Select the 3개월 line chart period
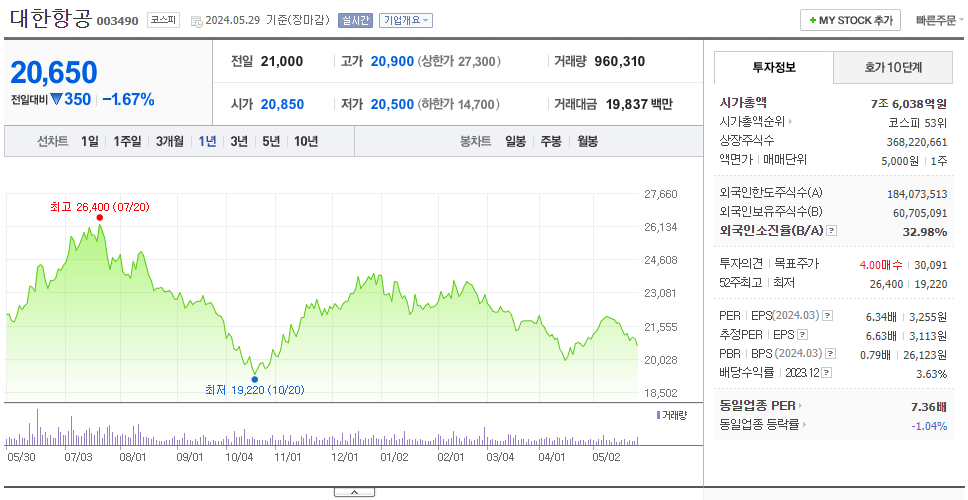This screenshot has height=500, width=968. [x=170, y=141]
